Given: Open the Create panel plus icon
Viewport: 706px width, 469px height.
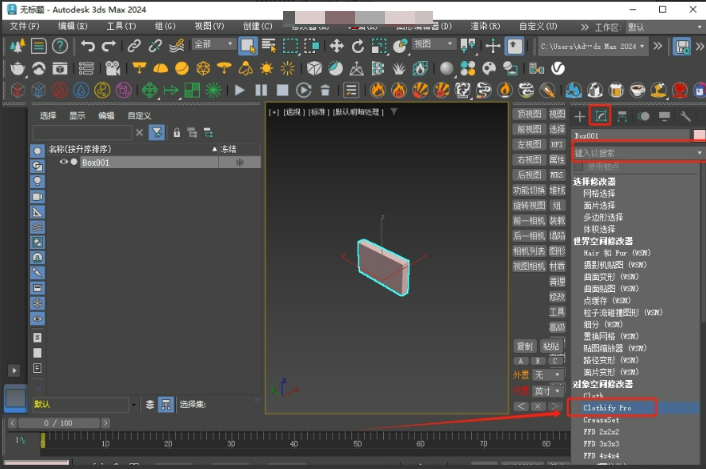Looking at the screenshot, I should click(x=579, y=116).
